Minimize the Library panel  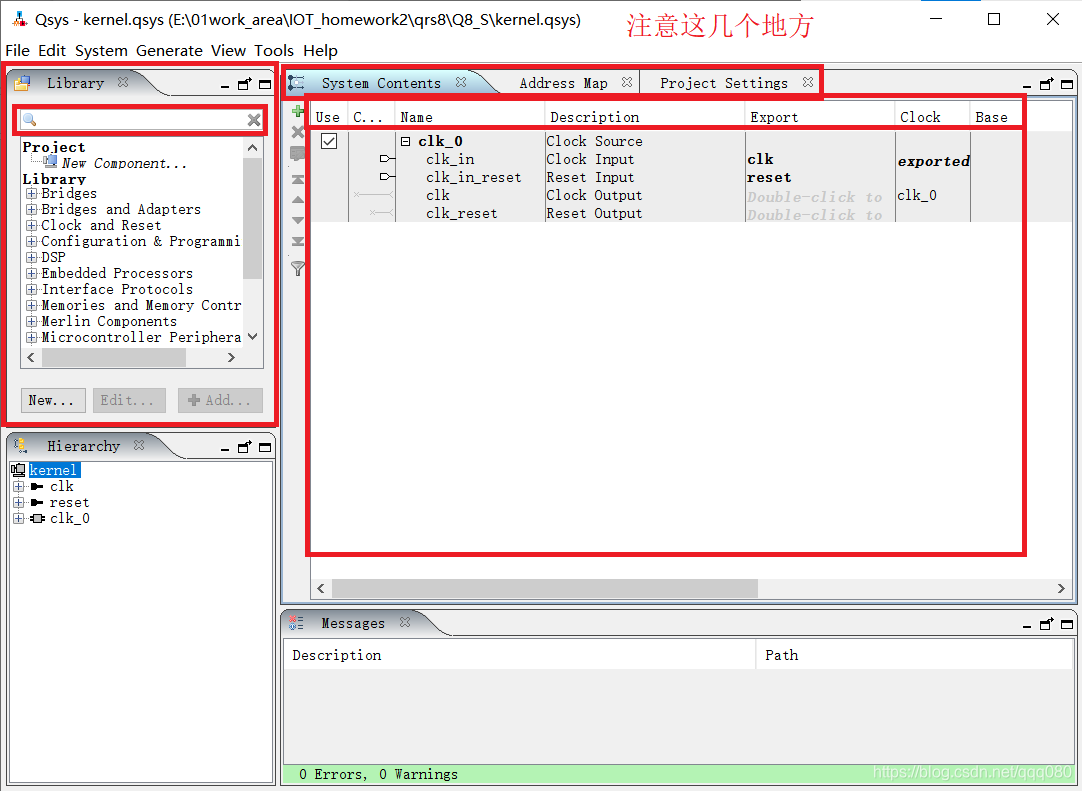(x=225, y=86)
